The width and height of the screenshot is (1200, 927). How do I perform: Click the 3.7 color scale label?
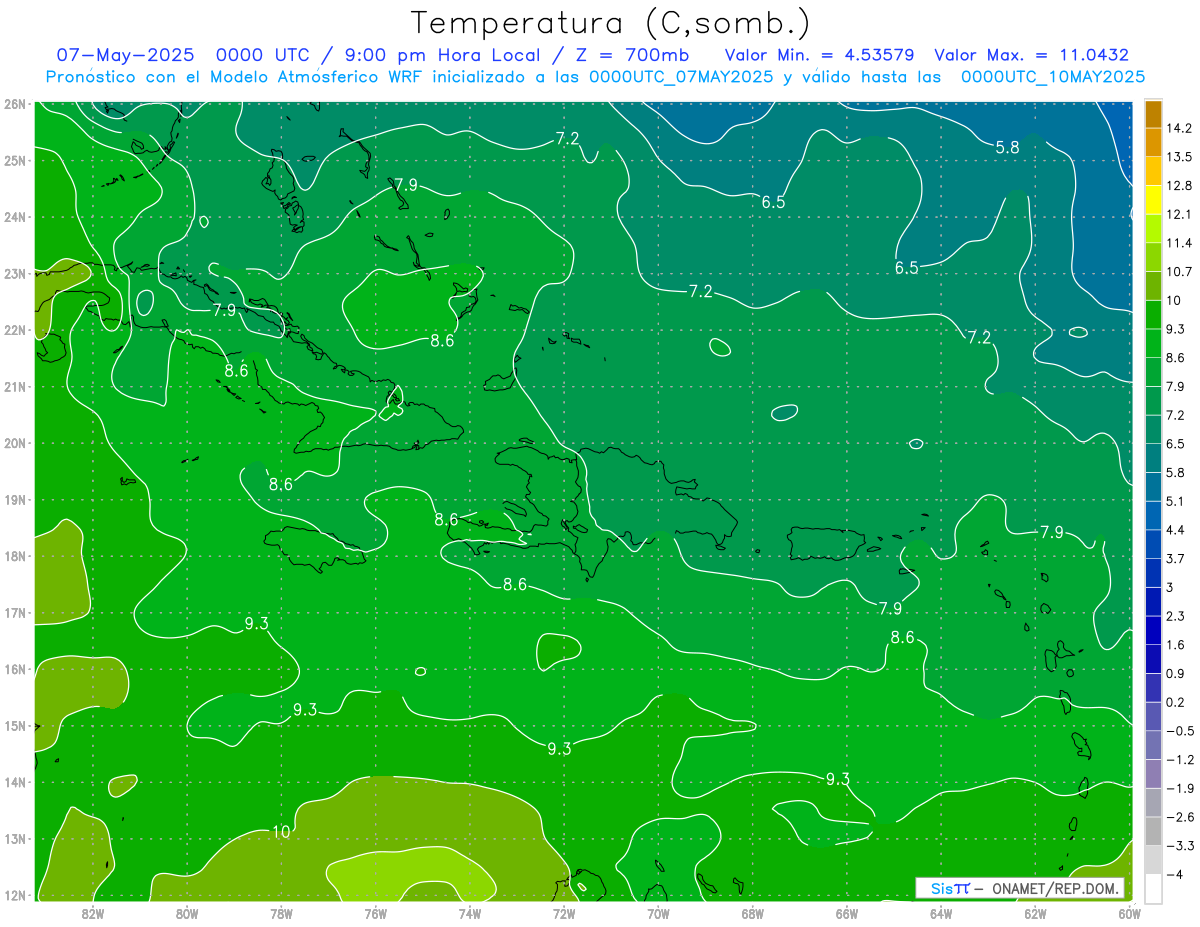[1176, 558]
